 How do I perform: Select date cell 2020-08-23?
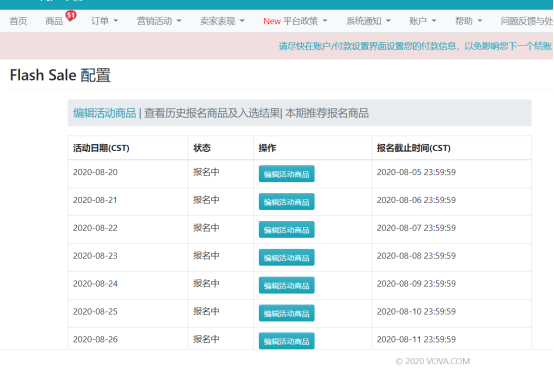(95, 256)
